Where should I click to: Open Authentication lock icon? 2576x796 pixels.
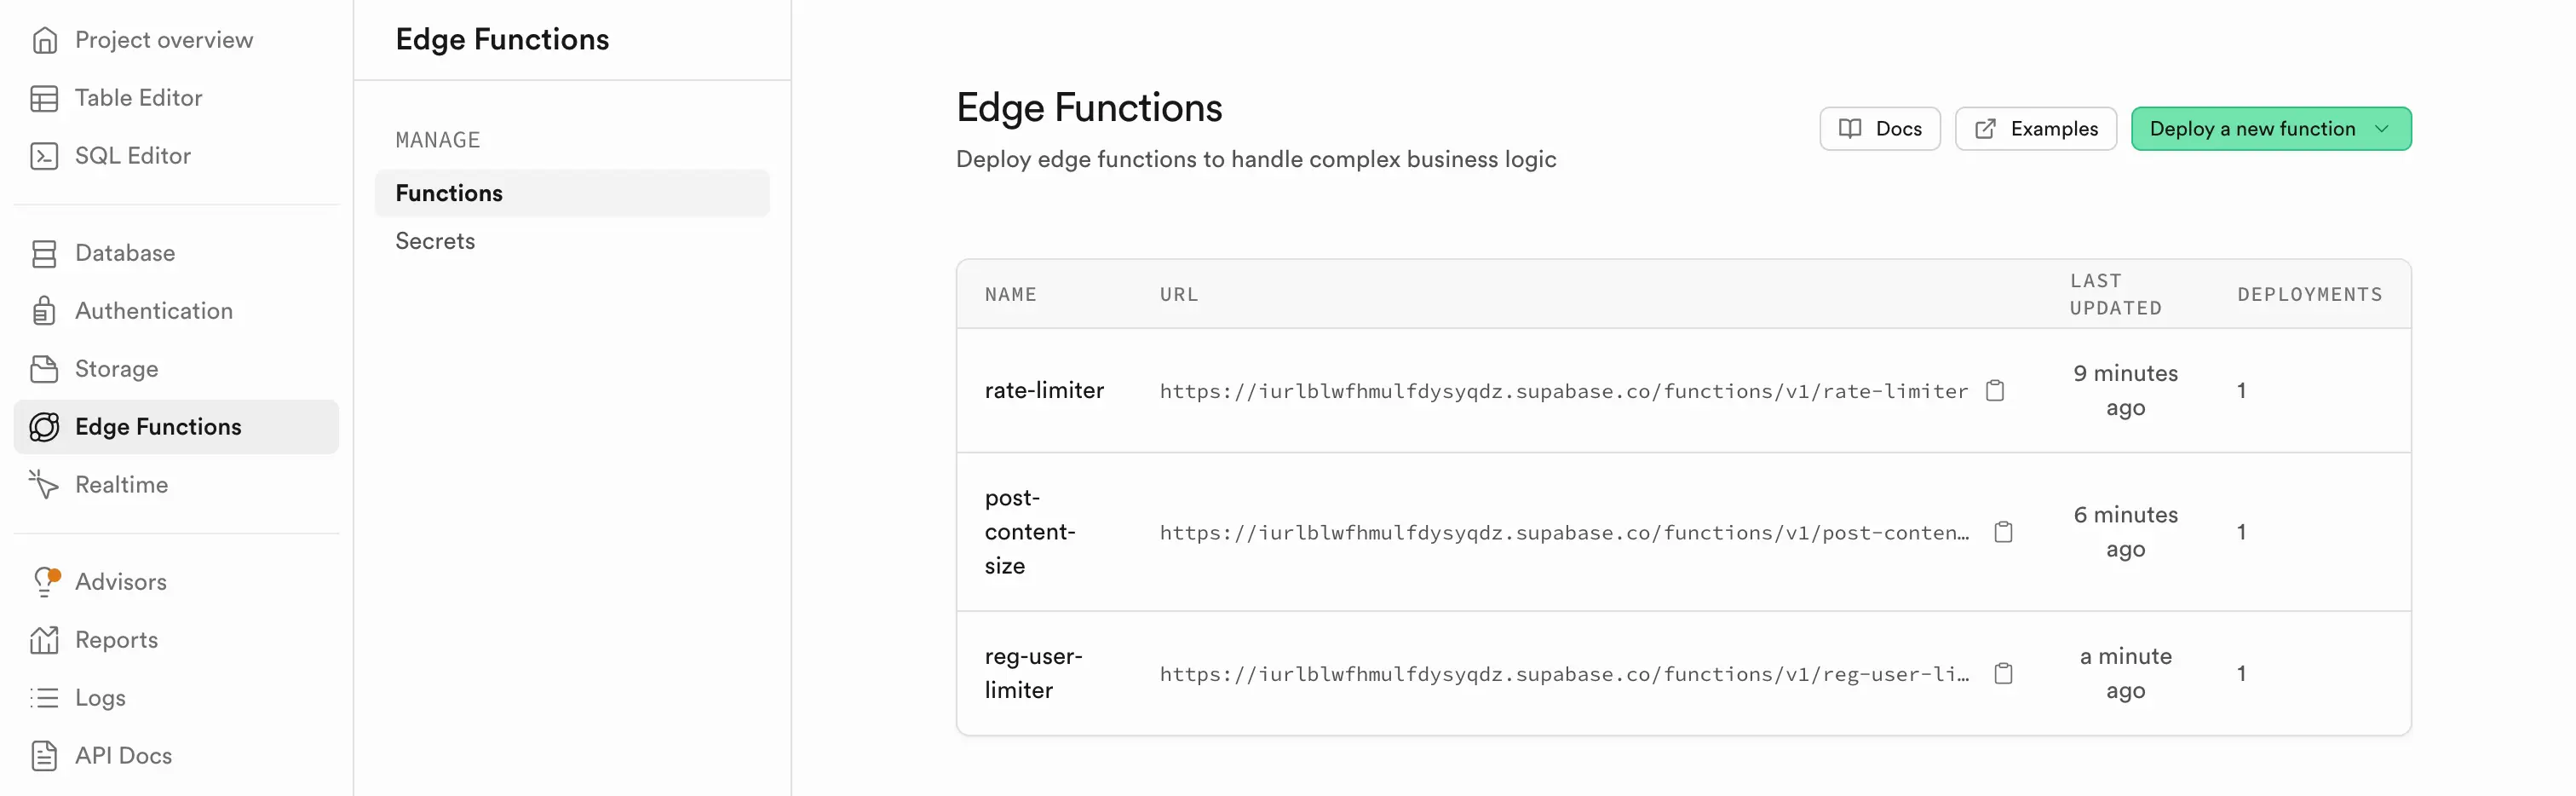coord(44,311)
